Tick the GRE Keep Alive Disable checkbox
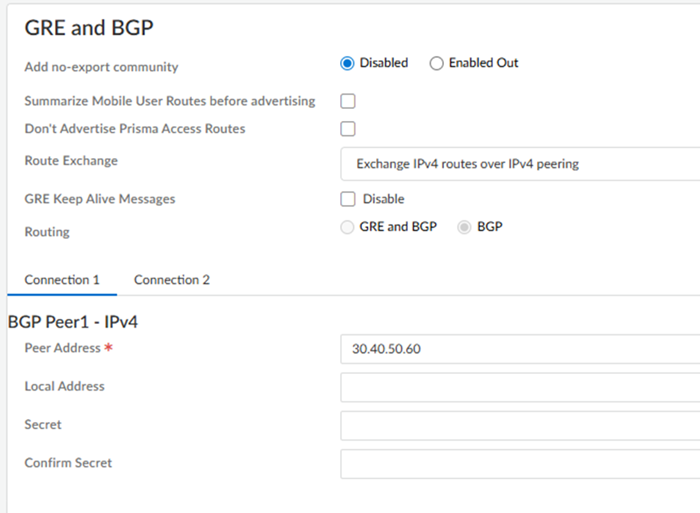Screen dimensions: 700x513 (348, 199)
